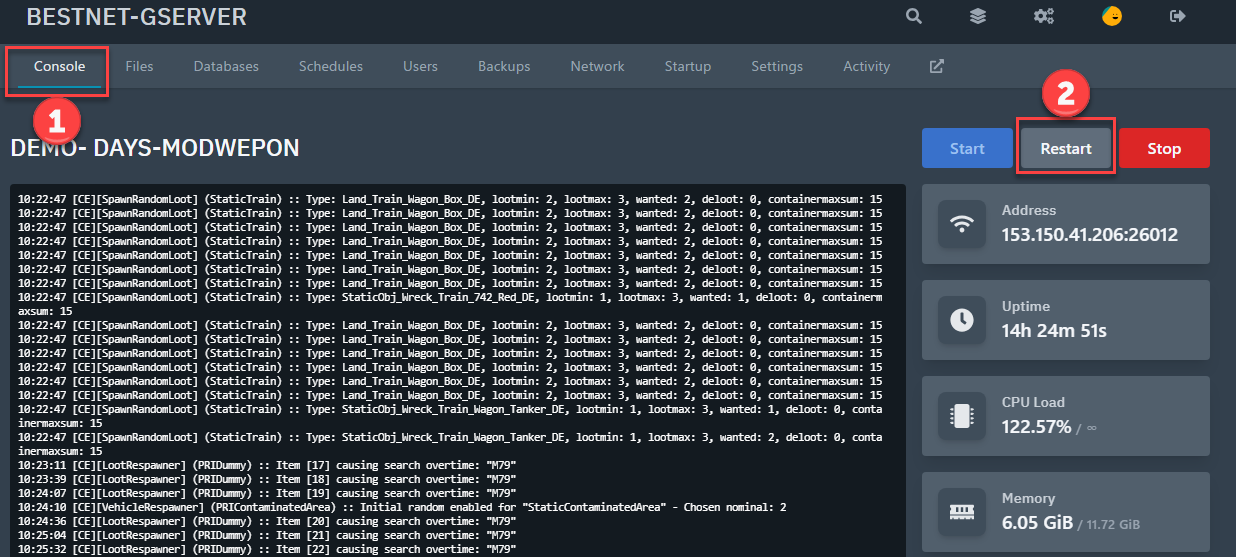Open the search icon in the header
This screenshot has width=1236, height=557.
(x=913, y=16)
